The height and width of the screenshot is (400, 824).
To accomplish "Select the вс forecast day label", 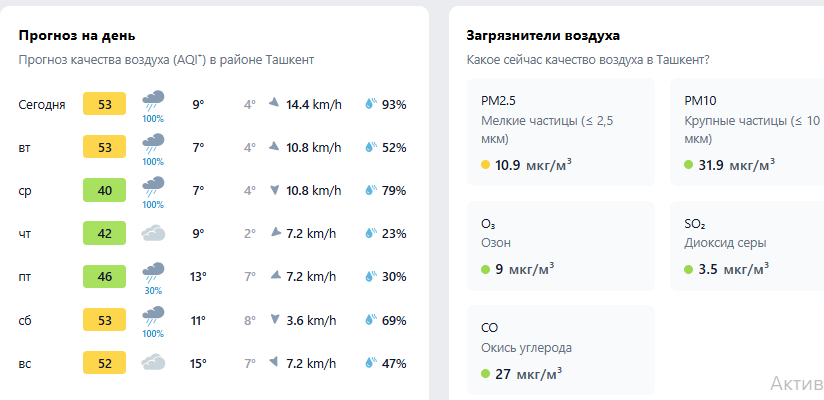I will pos(25,364).
